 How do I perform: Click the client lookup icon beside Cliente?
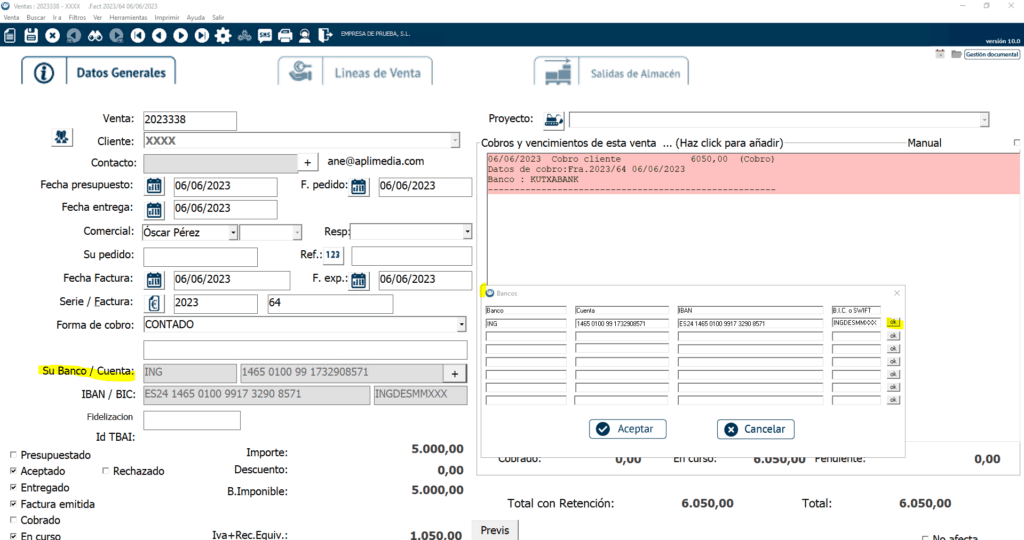[62, 137]
